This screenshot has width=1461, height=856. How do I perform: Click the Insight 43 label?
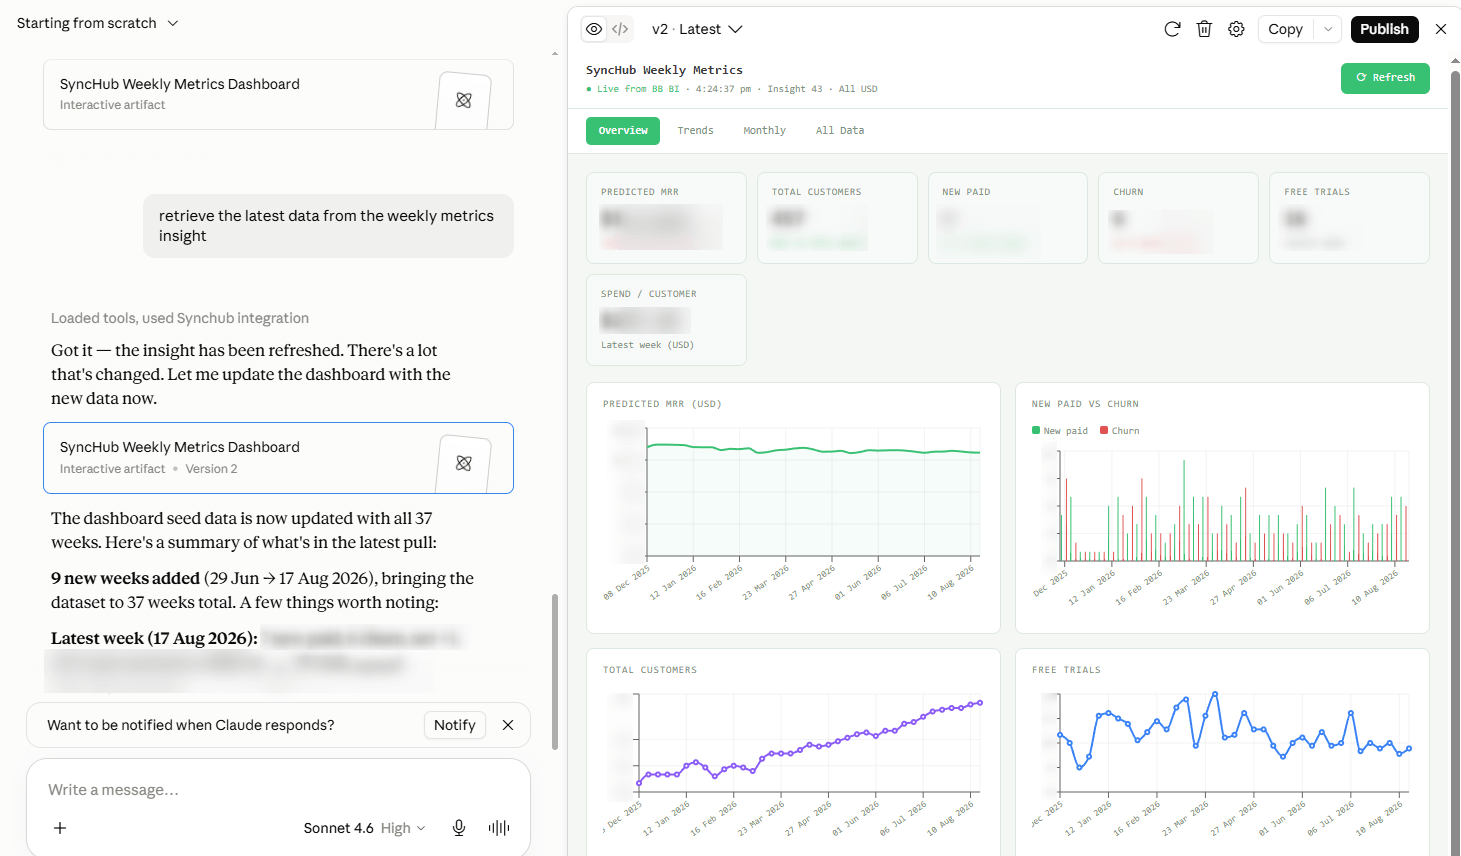[795, 89]
